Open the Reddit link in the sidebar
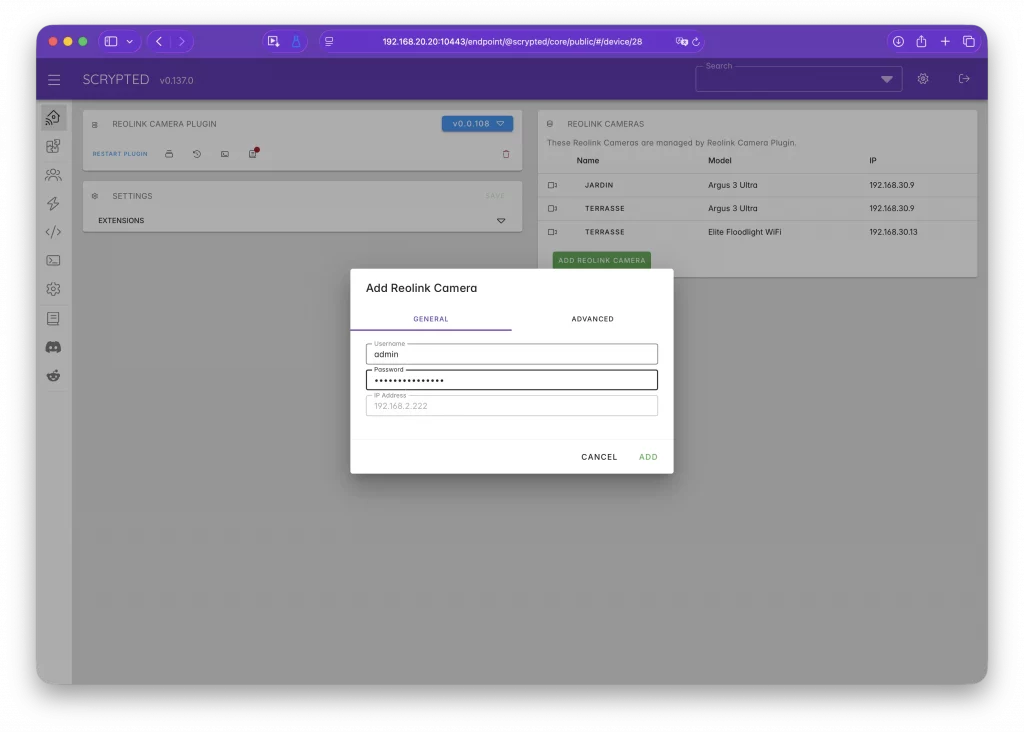Viewport: 1024px width, 732px height. 53,376
